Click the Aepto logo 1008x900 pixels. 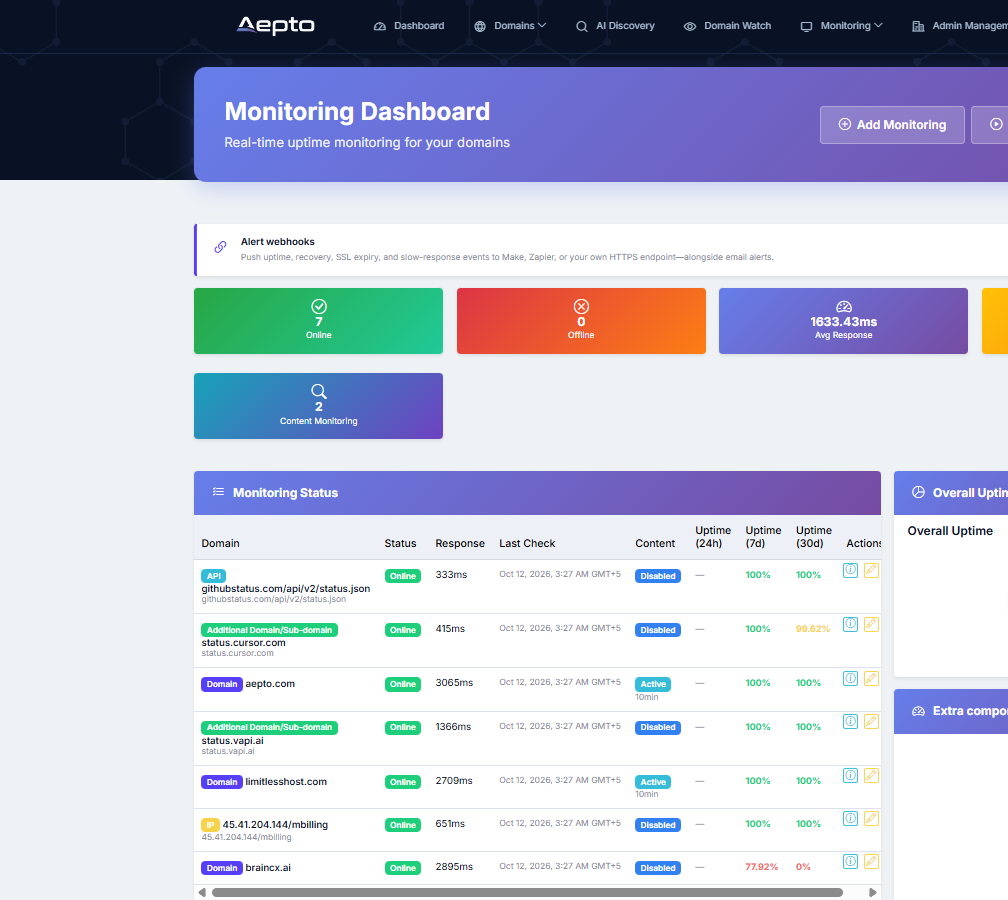coord(275,25)
